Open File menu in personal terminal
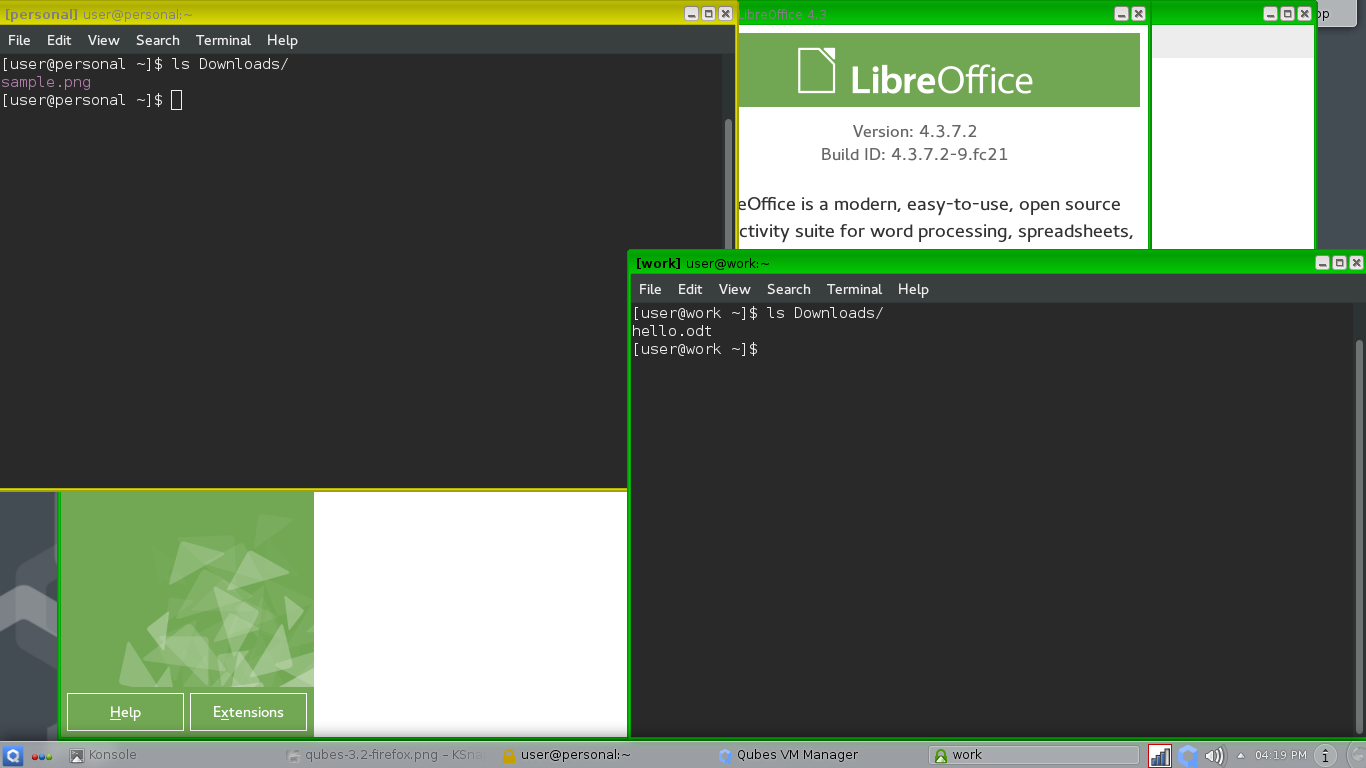Screen dimensions: 1366x768 click(x=19, y=40)
